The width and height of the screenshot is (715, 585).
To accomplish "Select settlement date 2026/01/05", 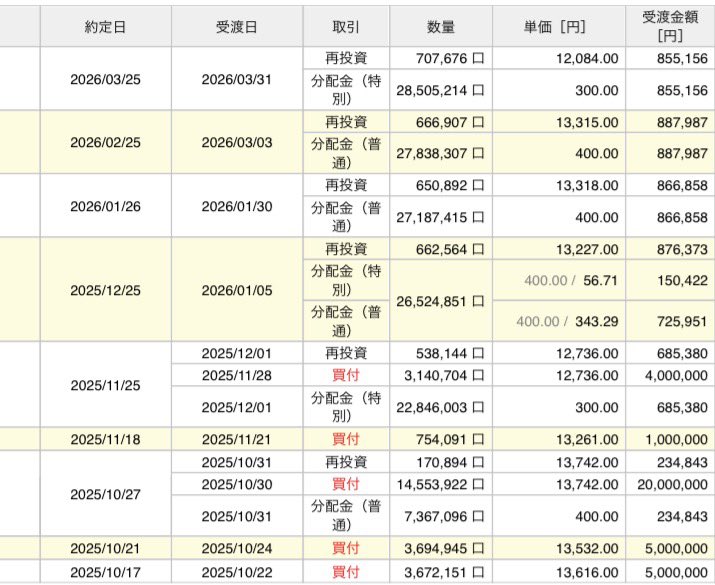I will [x=237, y=290].
